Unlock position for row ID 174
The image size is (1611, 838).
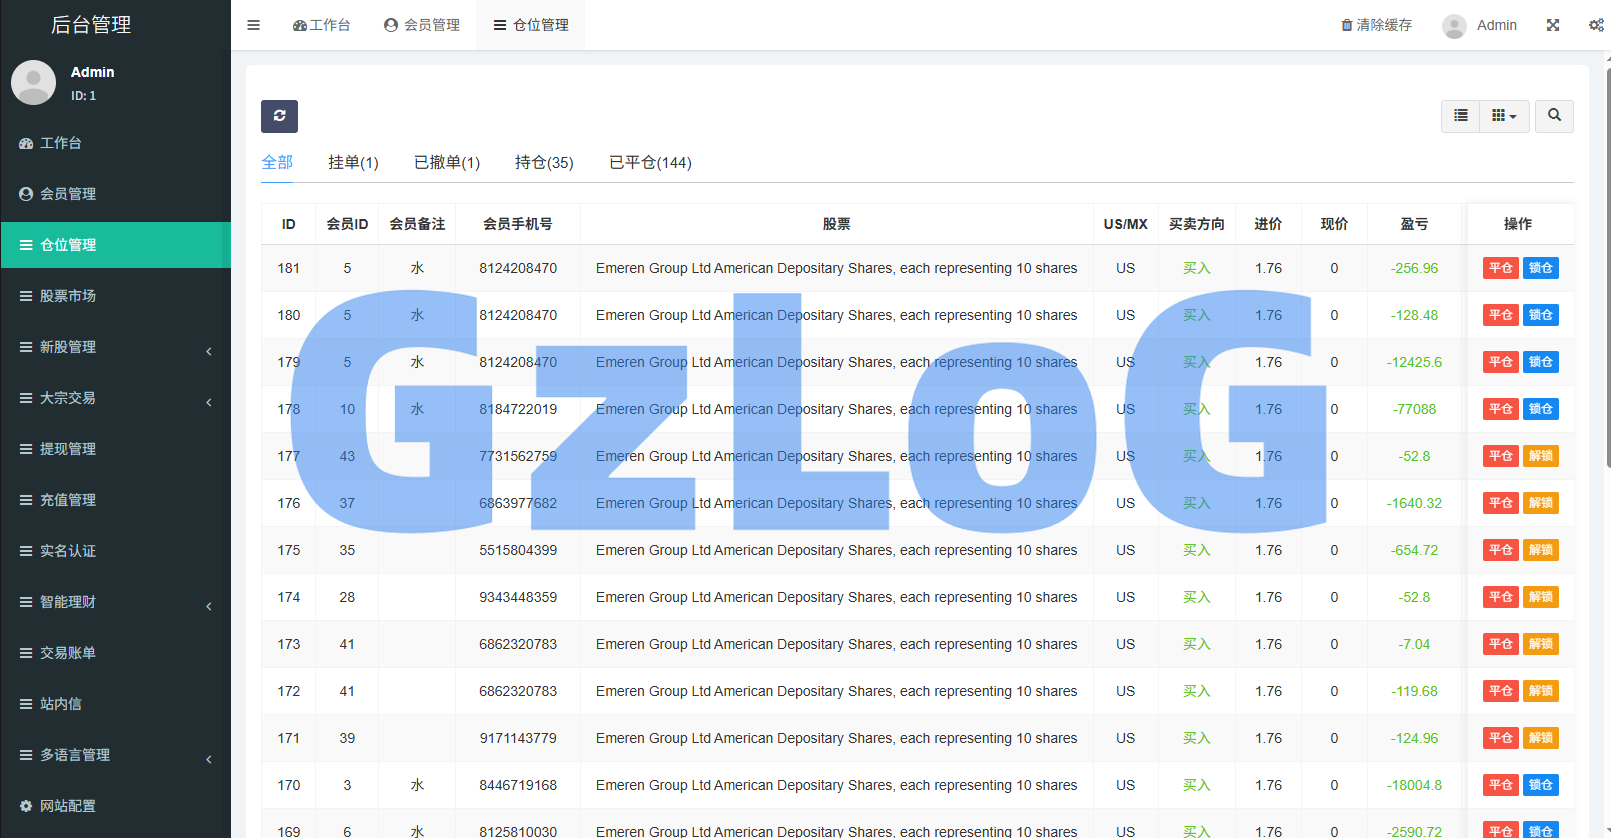tap(1540, 597)
